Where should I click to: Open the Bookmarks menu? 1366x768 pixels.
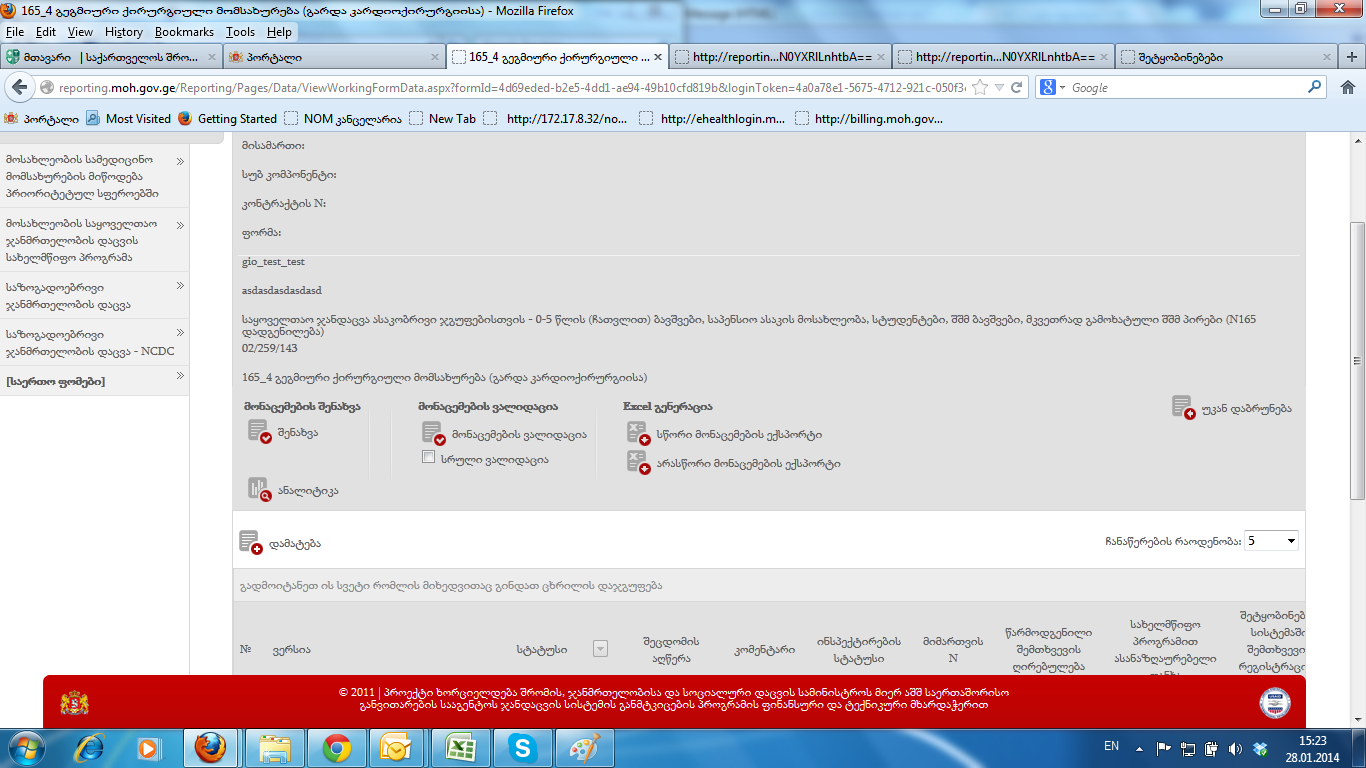(x=184, y=32)
